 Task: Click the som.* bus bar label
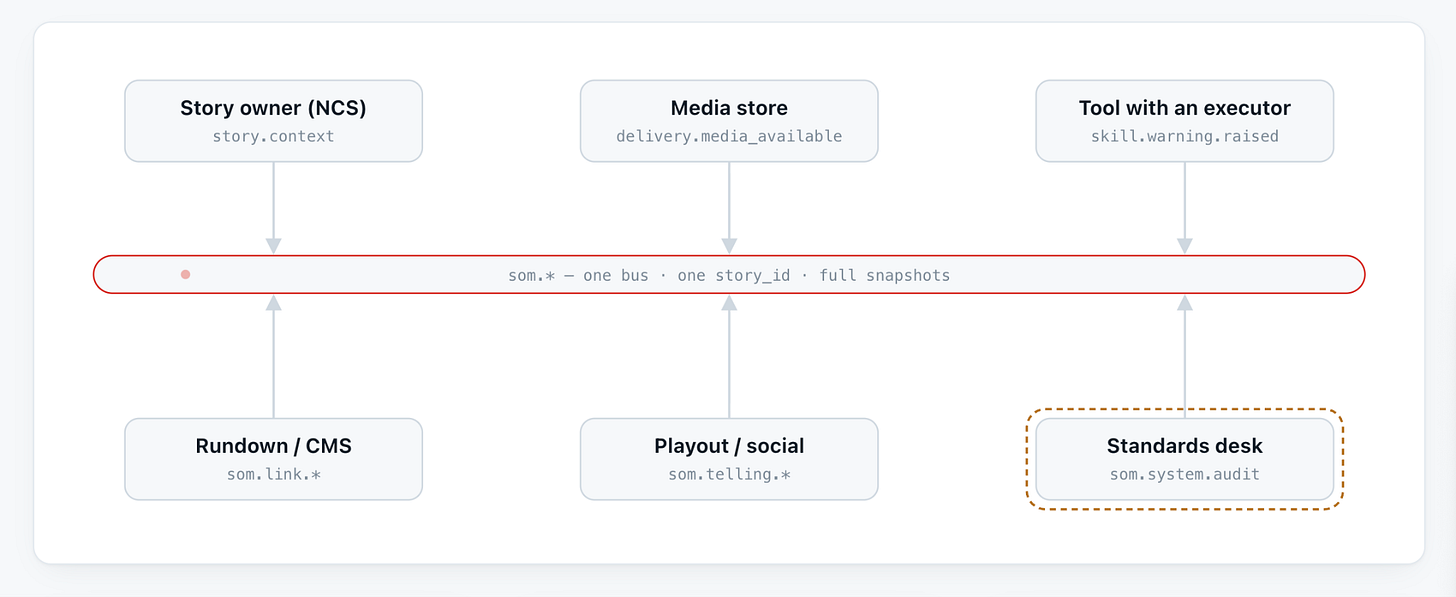[729, 275]
